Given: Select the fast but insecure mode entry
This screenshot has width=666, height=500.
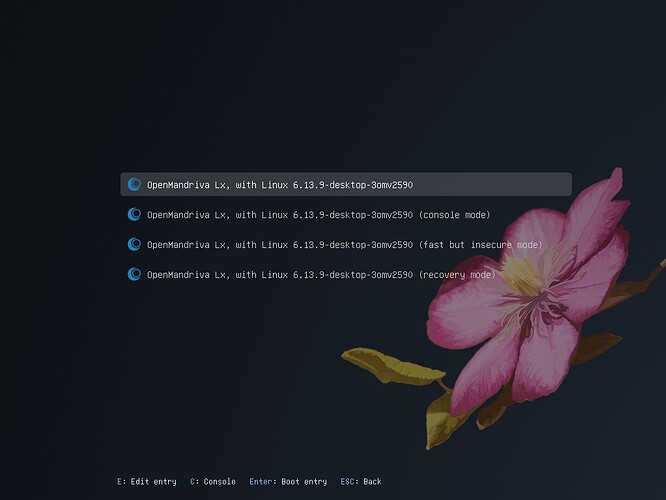Looking at the screenshot, I should (345, 245).
